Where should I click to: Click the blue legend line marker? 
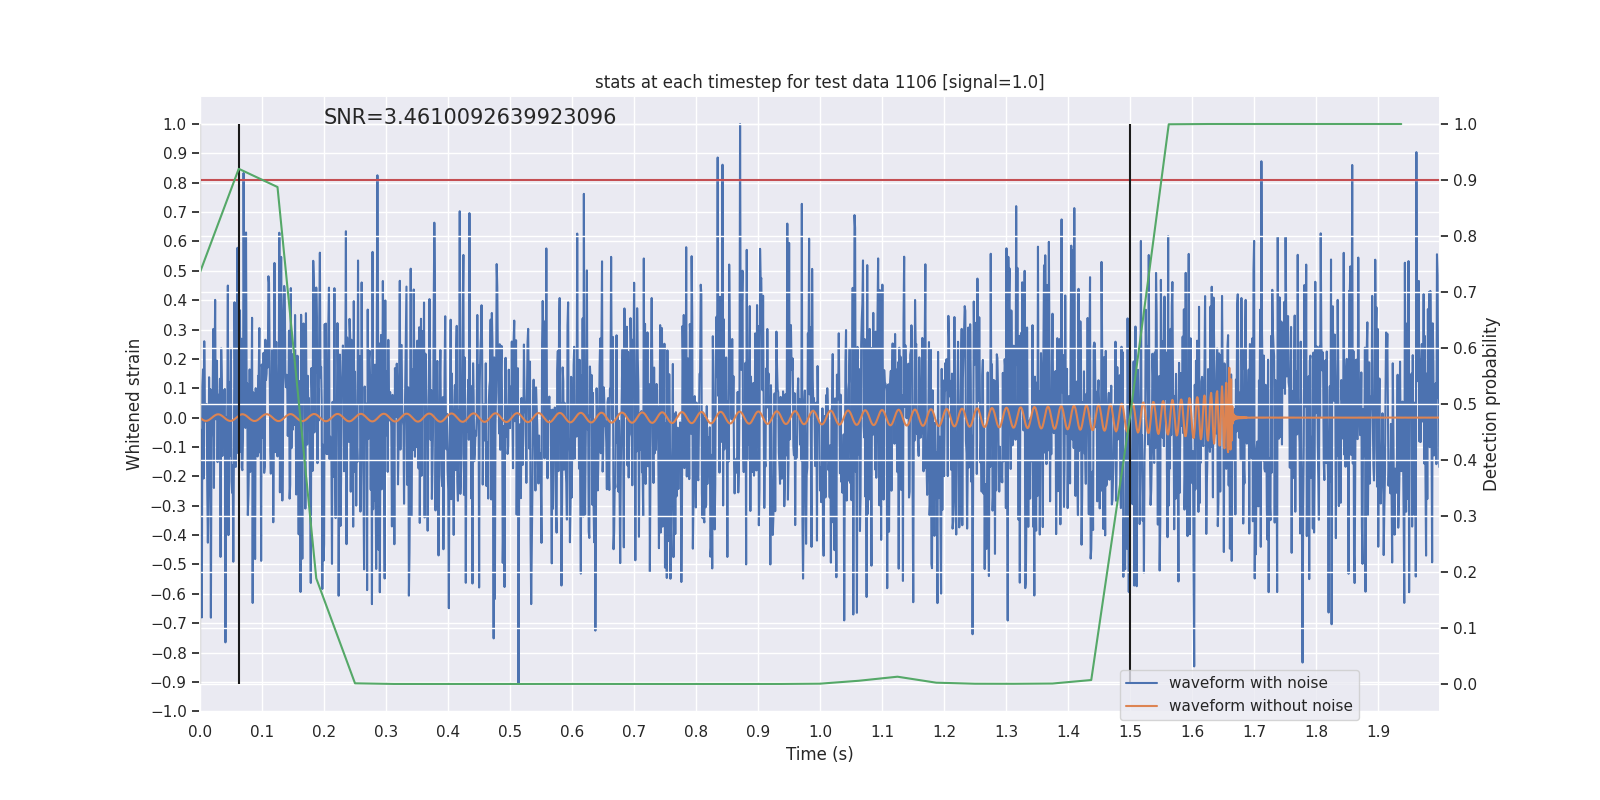click(1142, 683)
